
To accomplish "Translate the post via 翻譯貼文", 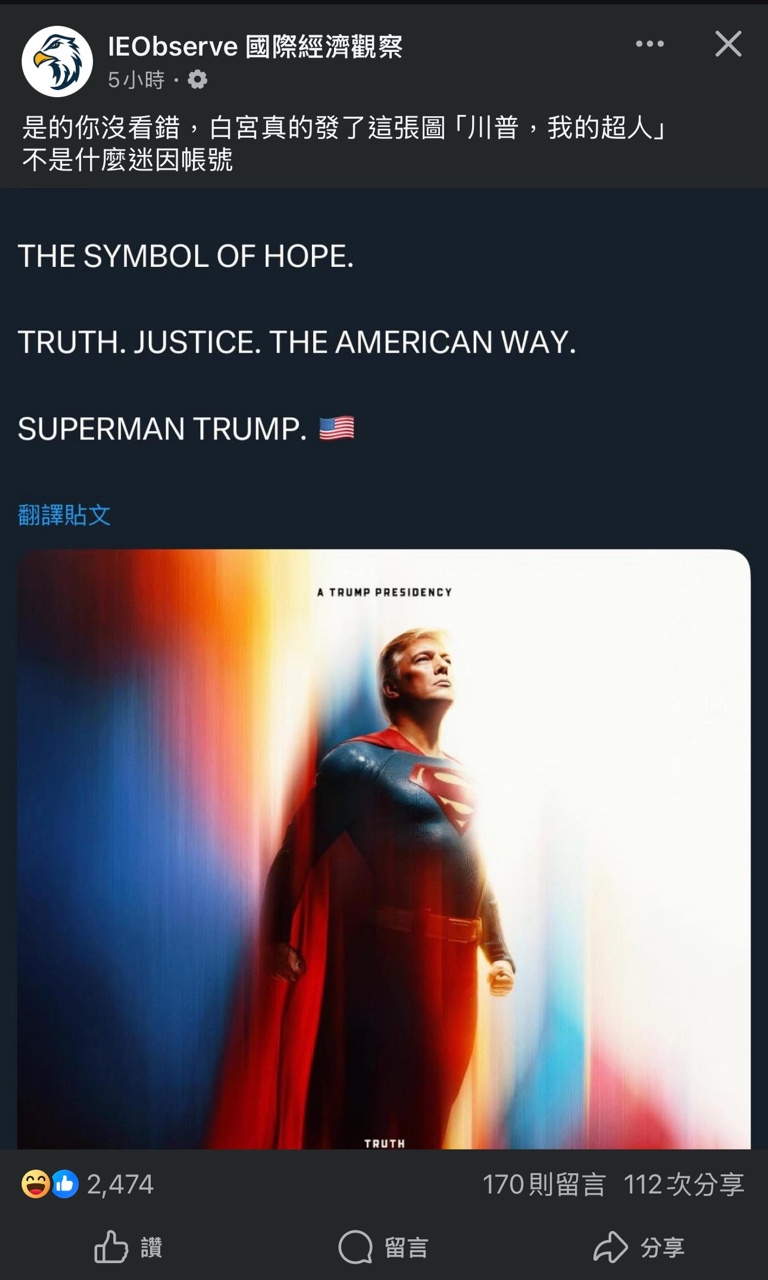I will [64, 515].
